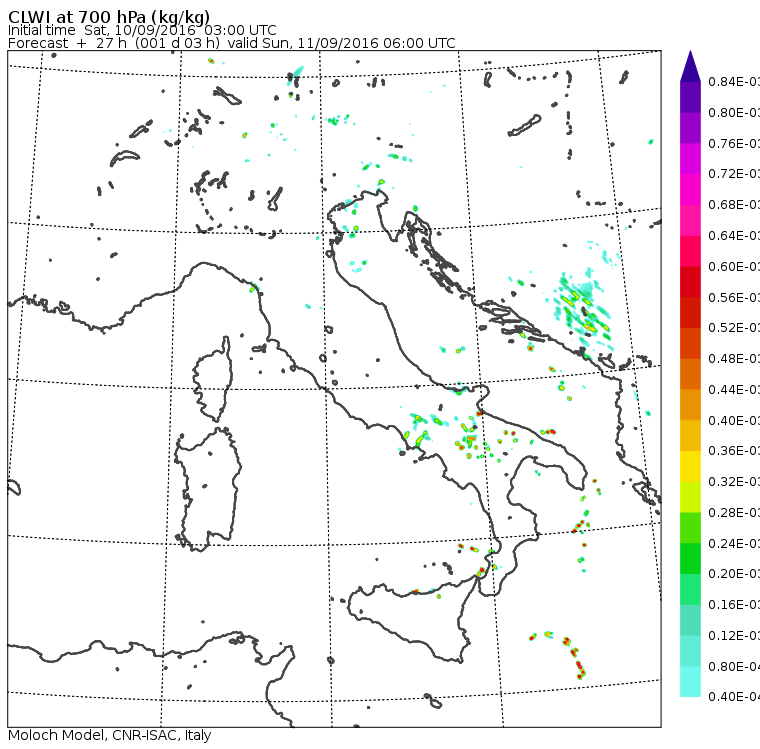The height and width of the screenshot is (749, 760).
Task: Click the yellow swatch between 0.32E-03 and 0.36E-03
Action: pos(690,466)
